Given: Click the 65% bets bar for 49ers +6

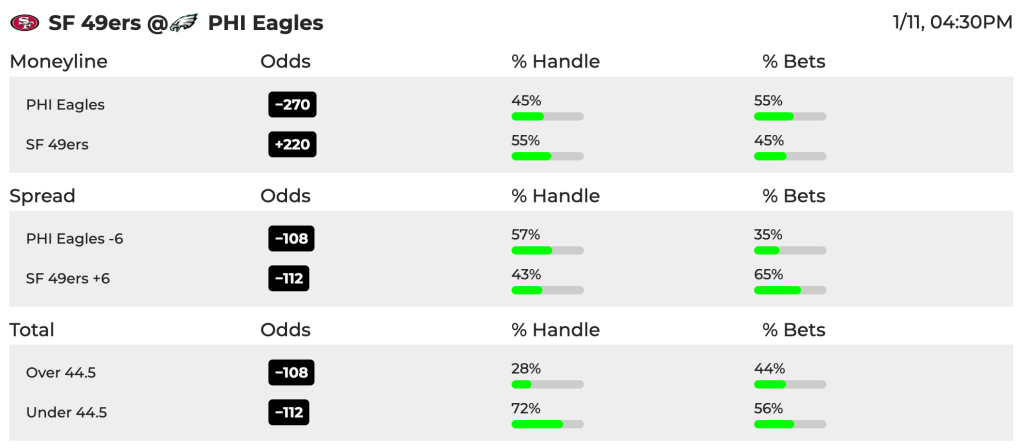Looking at the screenshot, I should (790, 290).
